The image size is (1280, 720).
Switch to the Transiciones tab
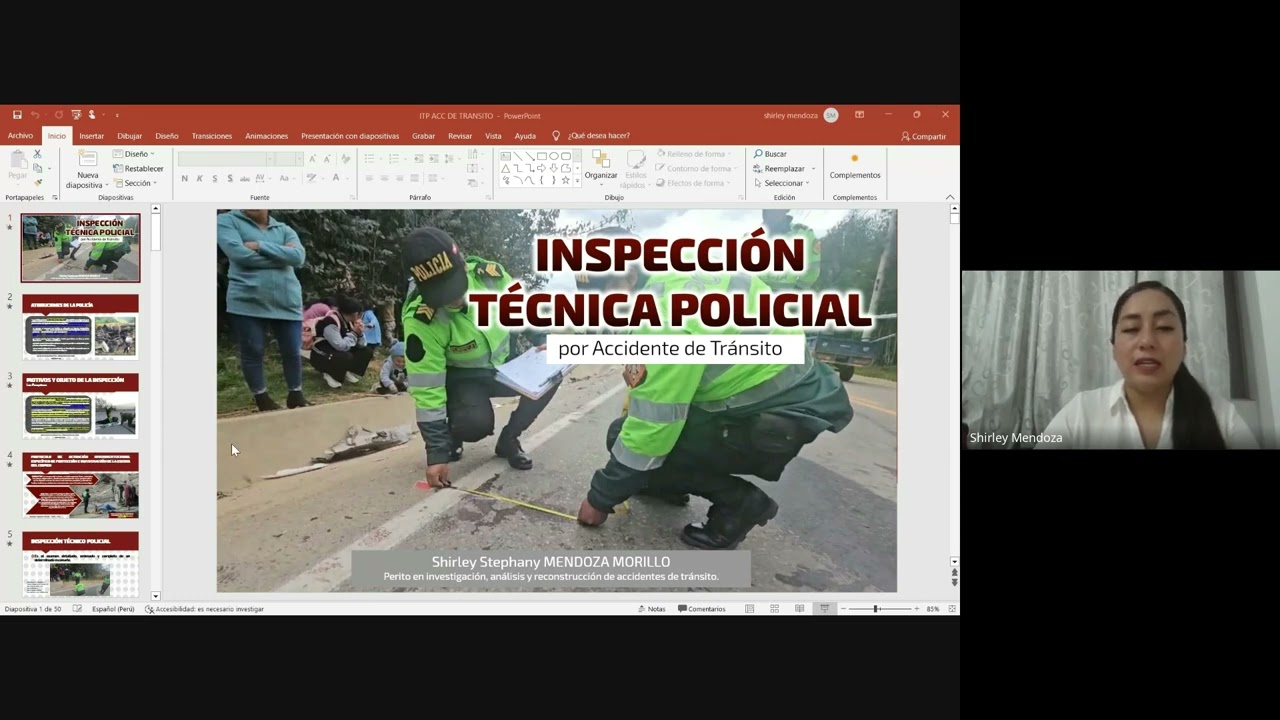(x=212, y=136)
